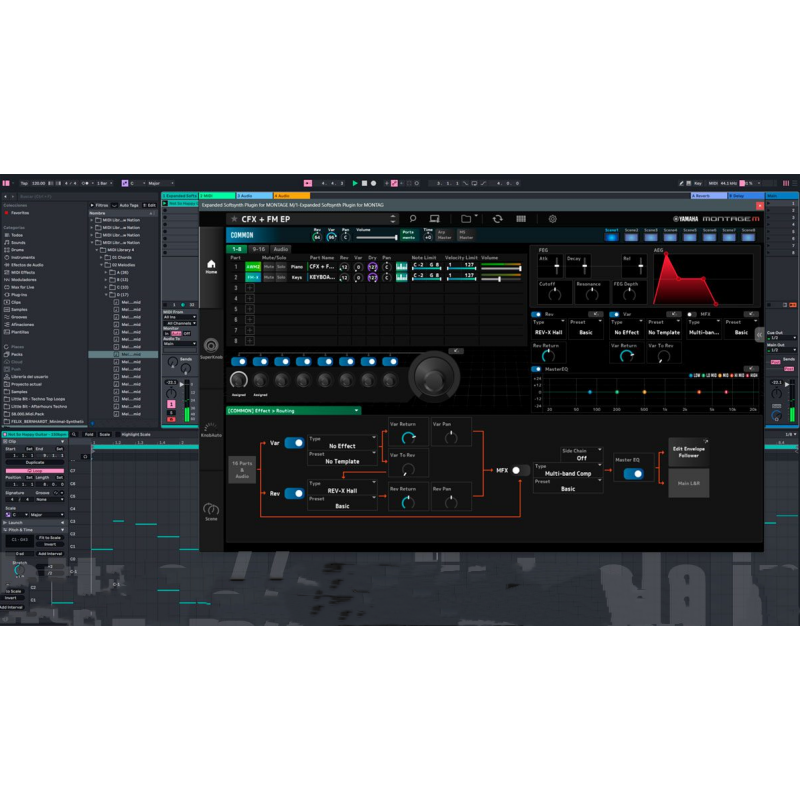800x800 pixels.
Task: Mute Part 1 Piano
Action: [269, 267]
